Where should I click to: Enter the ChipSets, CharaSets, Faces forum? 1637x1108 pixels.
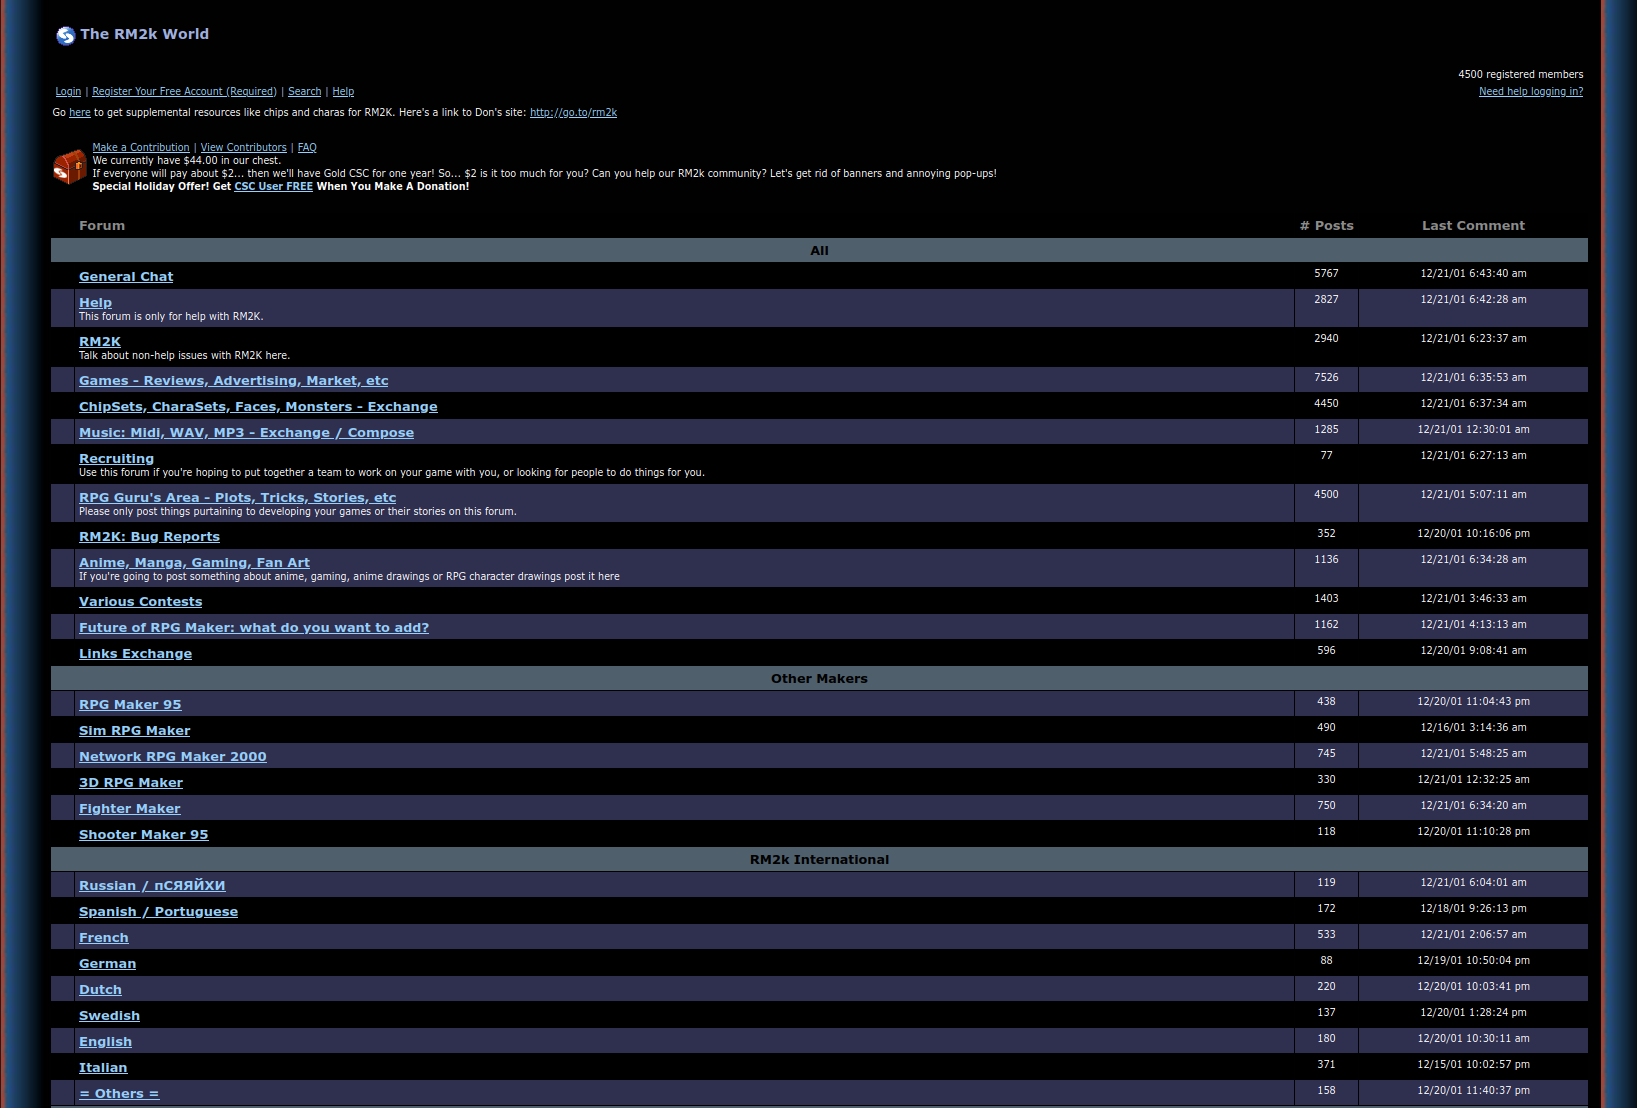click(x=258, y=407)
